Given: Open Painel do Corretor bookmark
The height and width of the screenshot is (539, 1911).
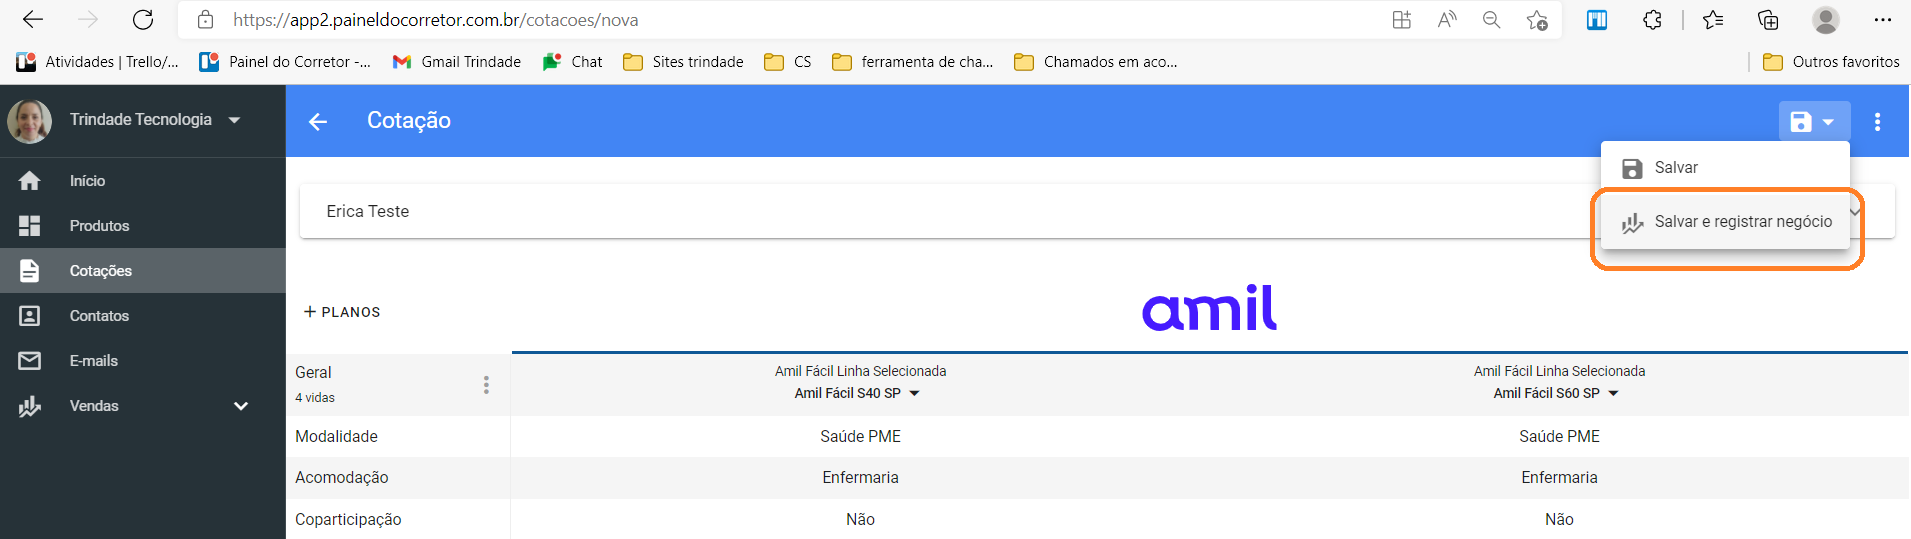Looking at the screenshot, I should [x=285, y=62].
